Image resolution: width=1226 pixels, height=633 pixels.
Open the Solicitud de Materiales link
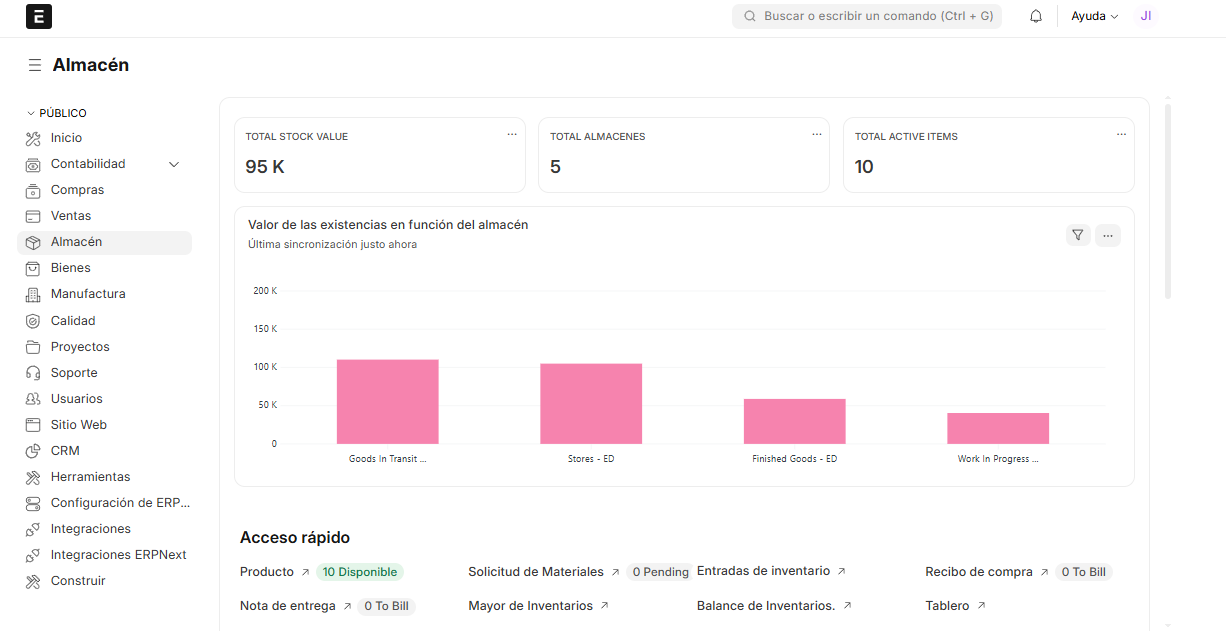(536, 572)
